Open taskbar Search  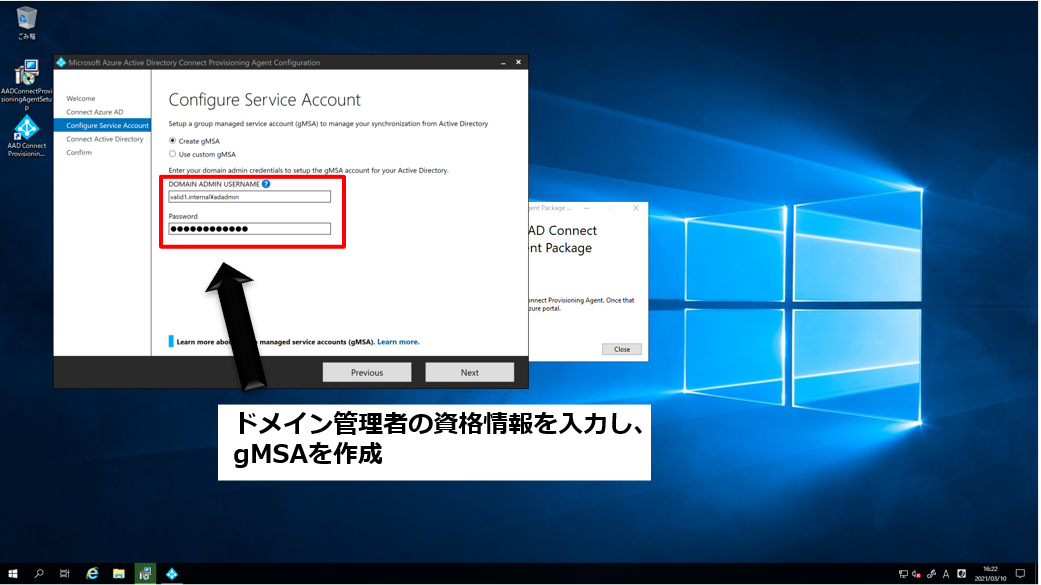point(39,574)
